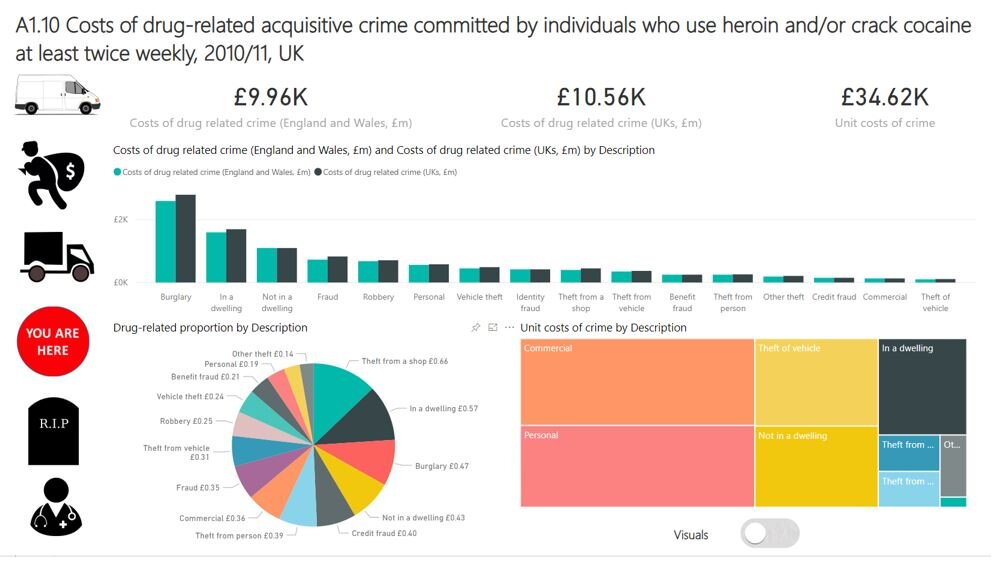This screenshot has width=993, height=573.
Task: Select the Theft of vehicle treemap tile
Action: click(x=816, y=382)
